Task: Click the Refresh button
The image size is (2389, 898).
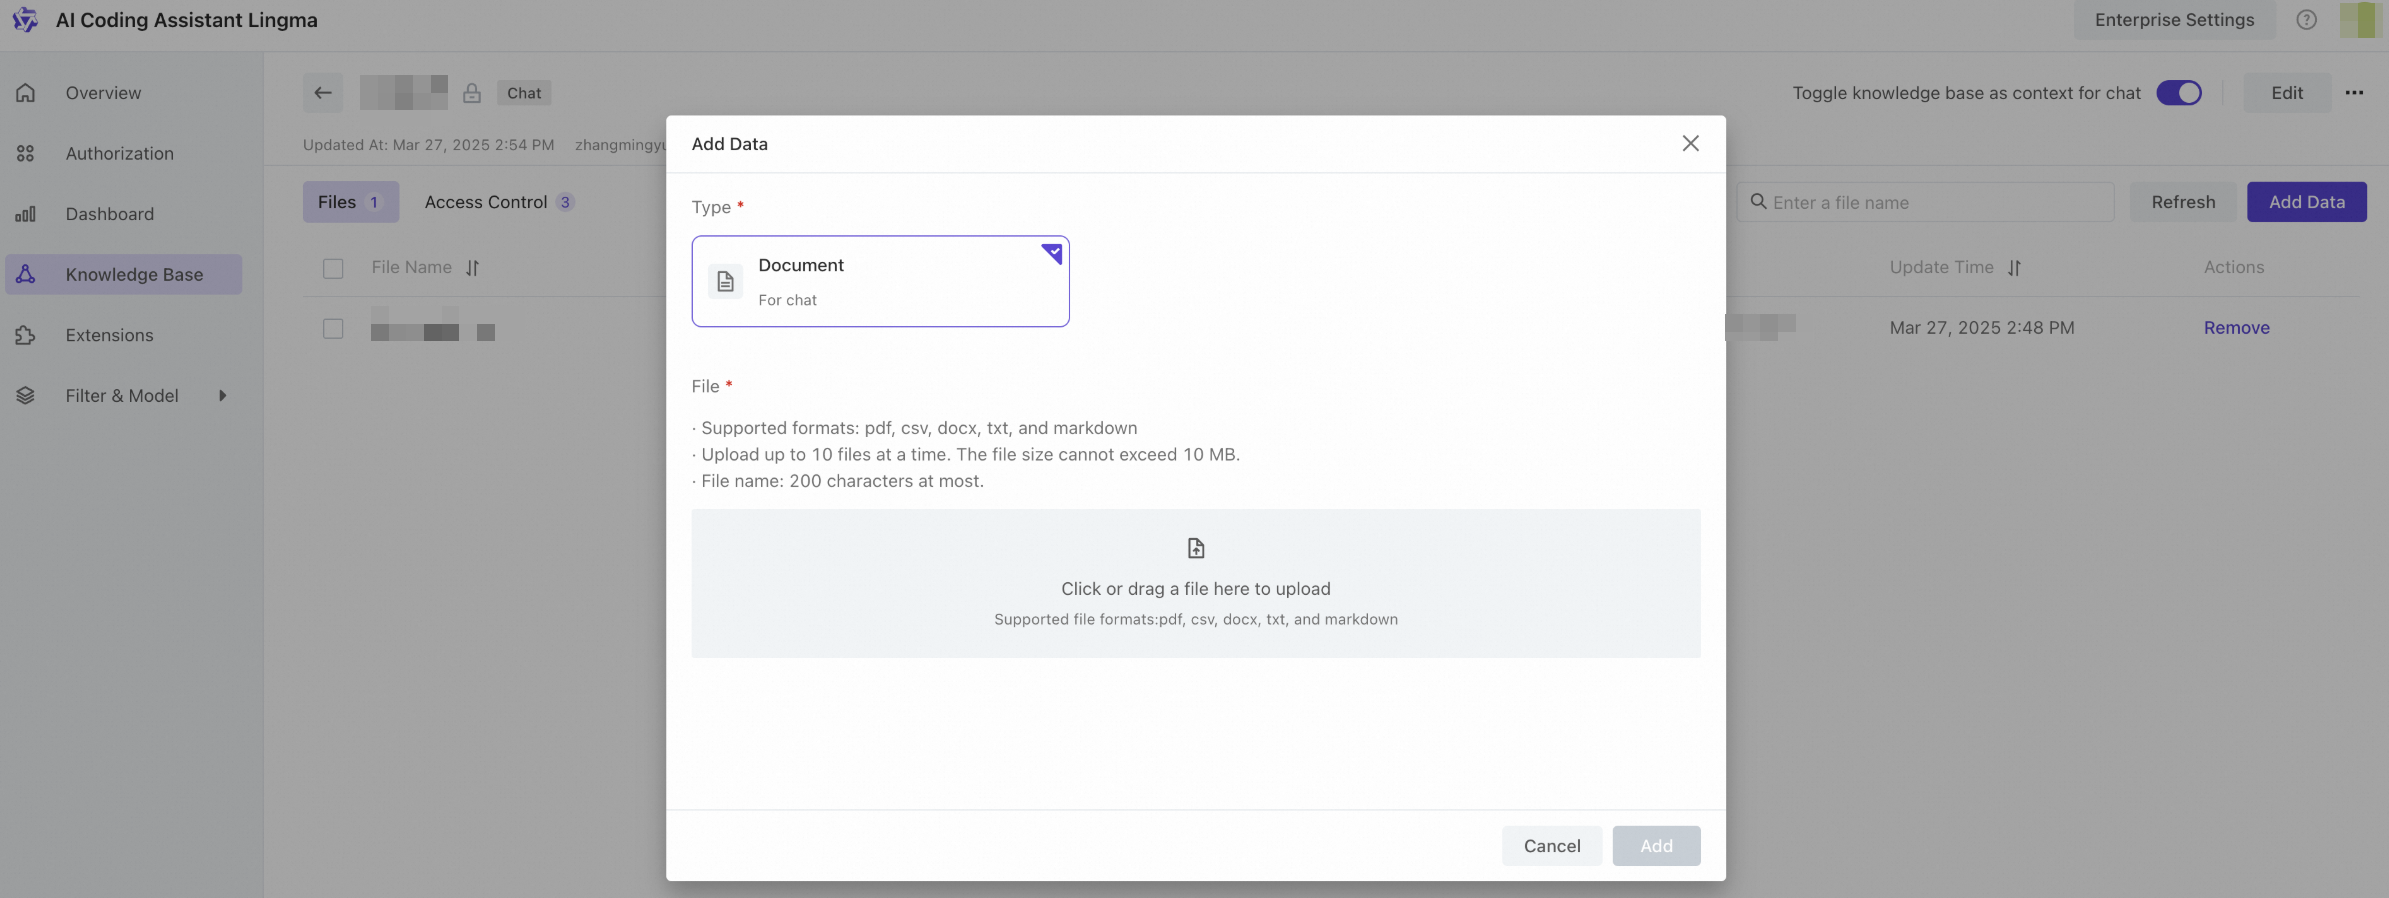Action: pyautogui.click(x=2183, y=202)
